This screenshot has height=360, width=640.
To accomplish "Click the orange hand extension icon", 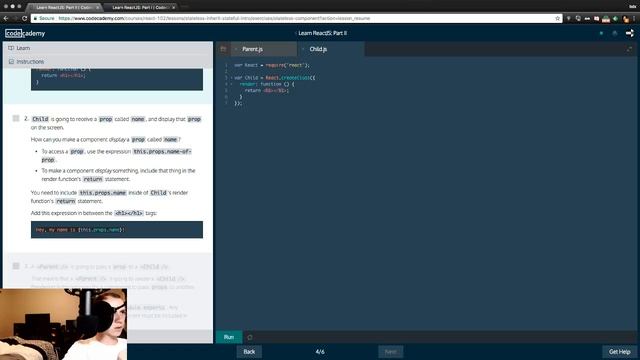I will point(626,19).
